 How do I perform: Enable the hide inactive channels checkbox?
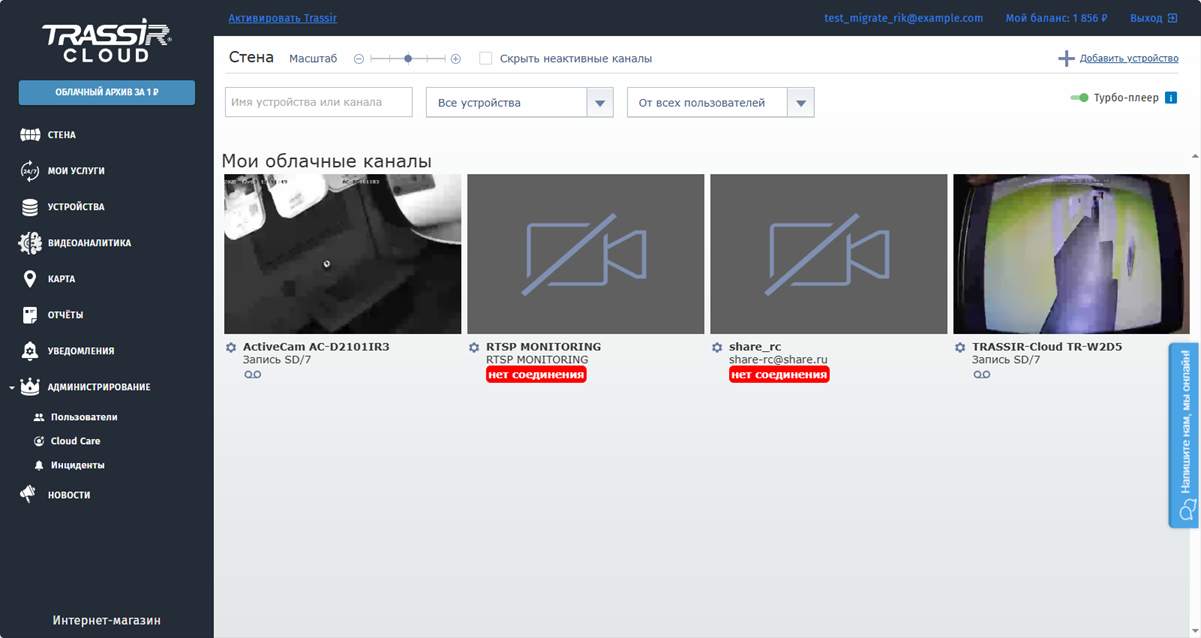point(486,59)
